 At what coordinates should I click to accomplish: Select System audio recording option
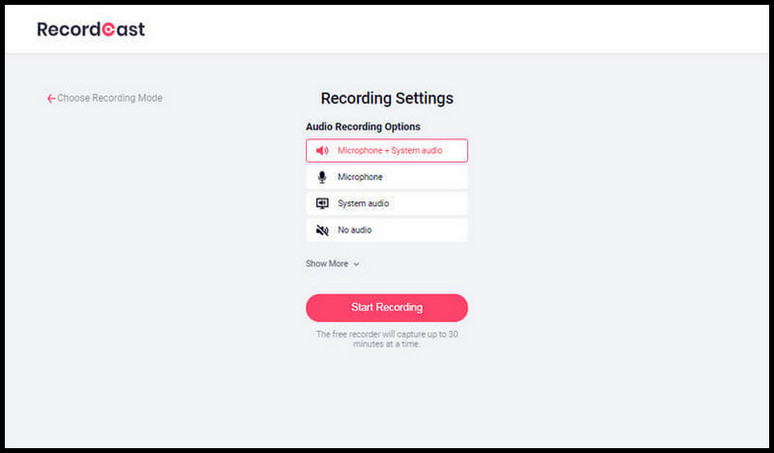coord(363,203)
